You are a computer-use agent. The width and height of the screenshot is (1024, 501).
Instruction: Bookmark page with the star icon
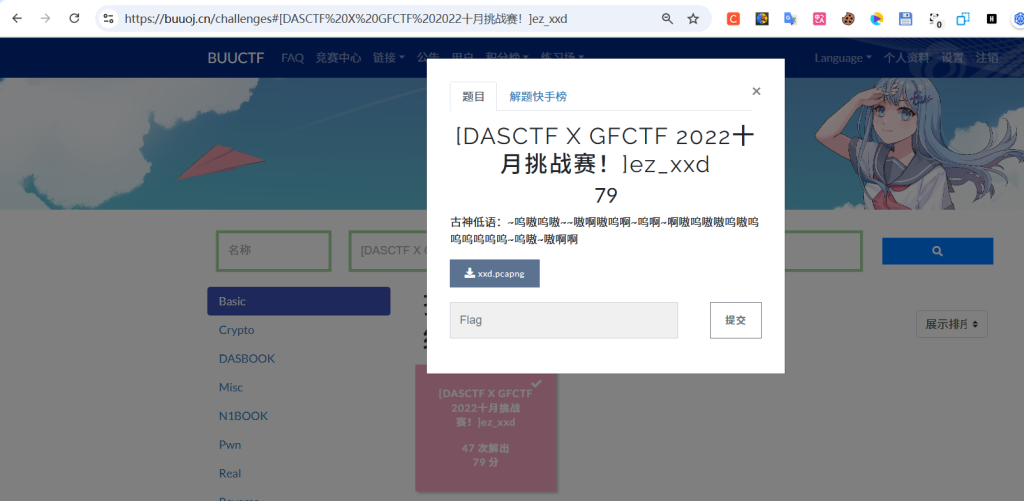(x=693, y=18)
